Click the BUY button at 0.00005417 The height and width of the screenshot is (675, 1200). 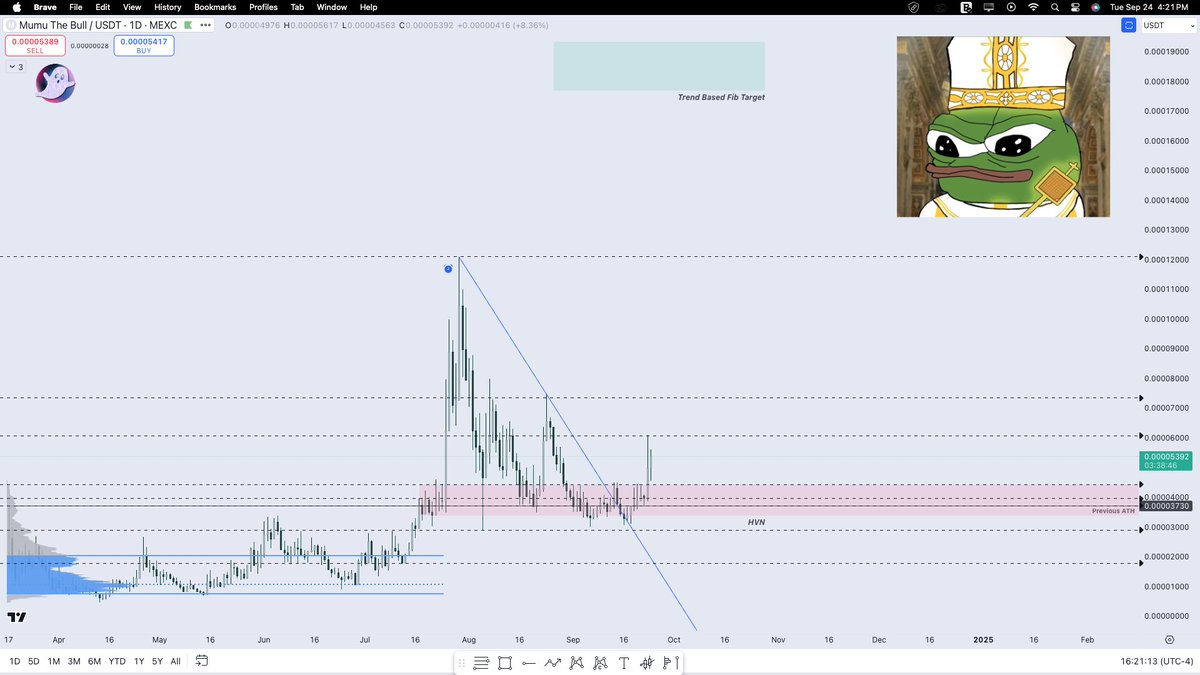[143, 45]
